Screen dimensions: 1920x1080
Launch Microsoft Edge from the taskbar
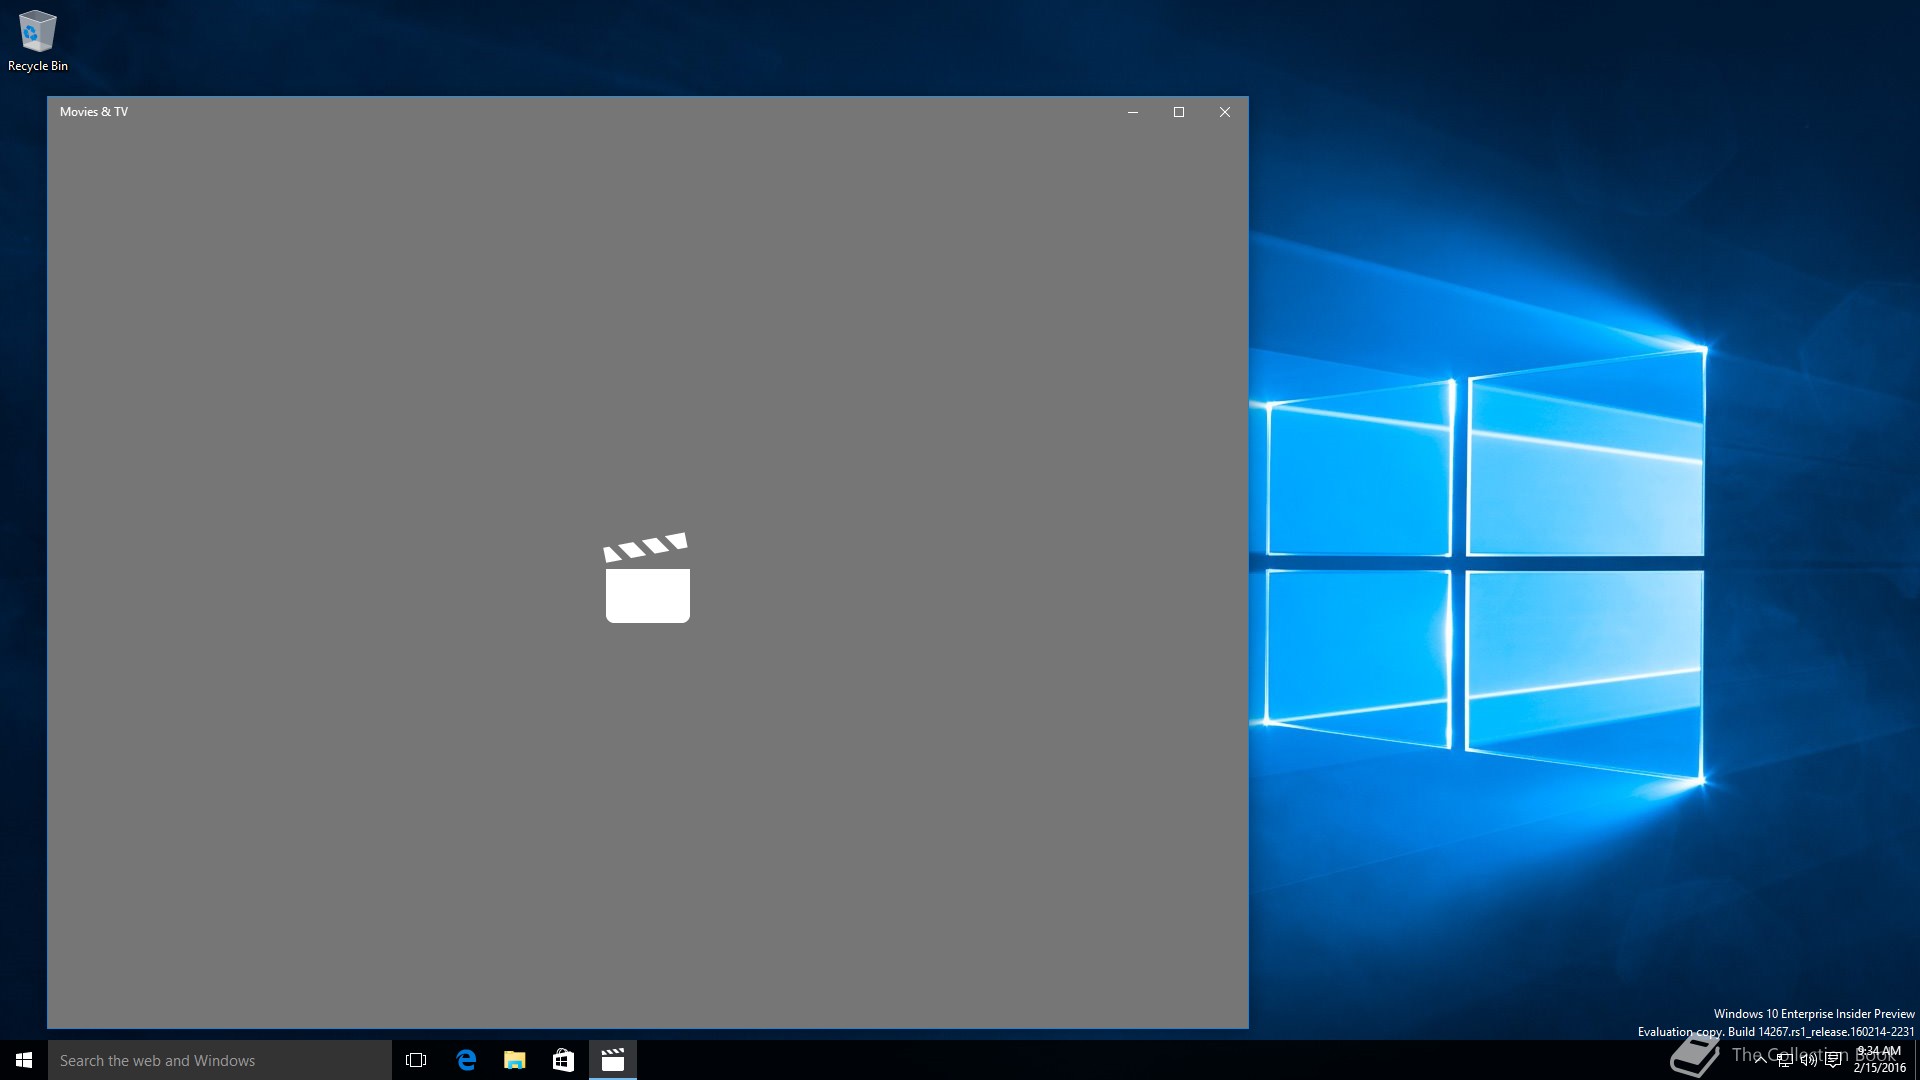point(466,1060)
